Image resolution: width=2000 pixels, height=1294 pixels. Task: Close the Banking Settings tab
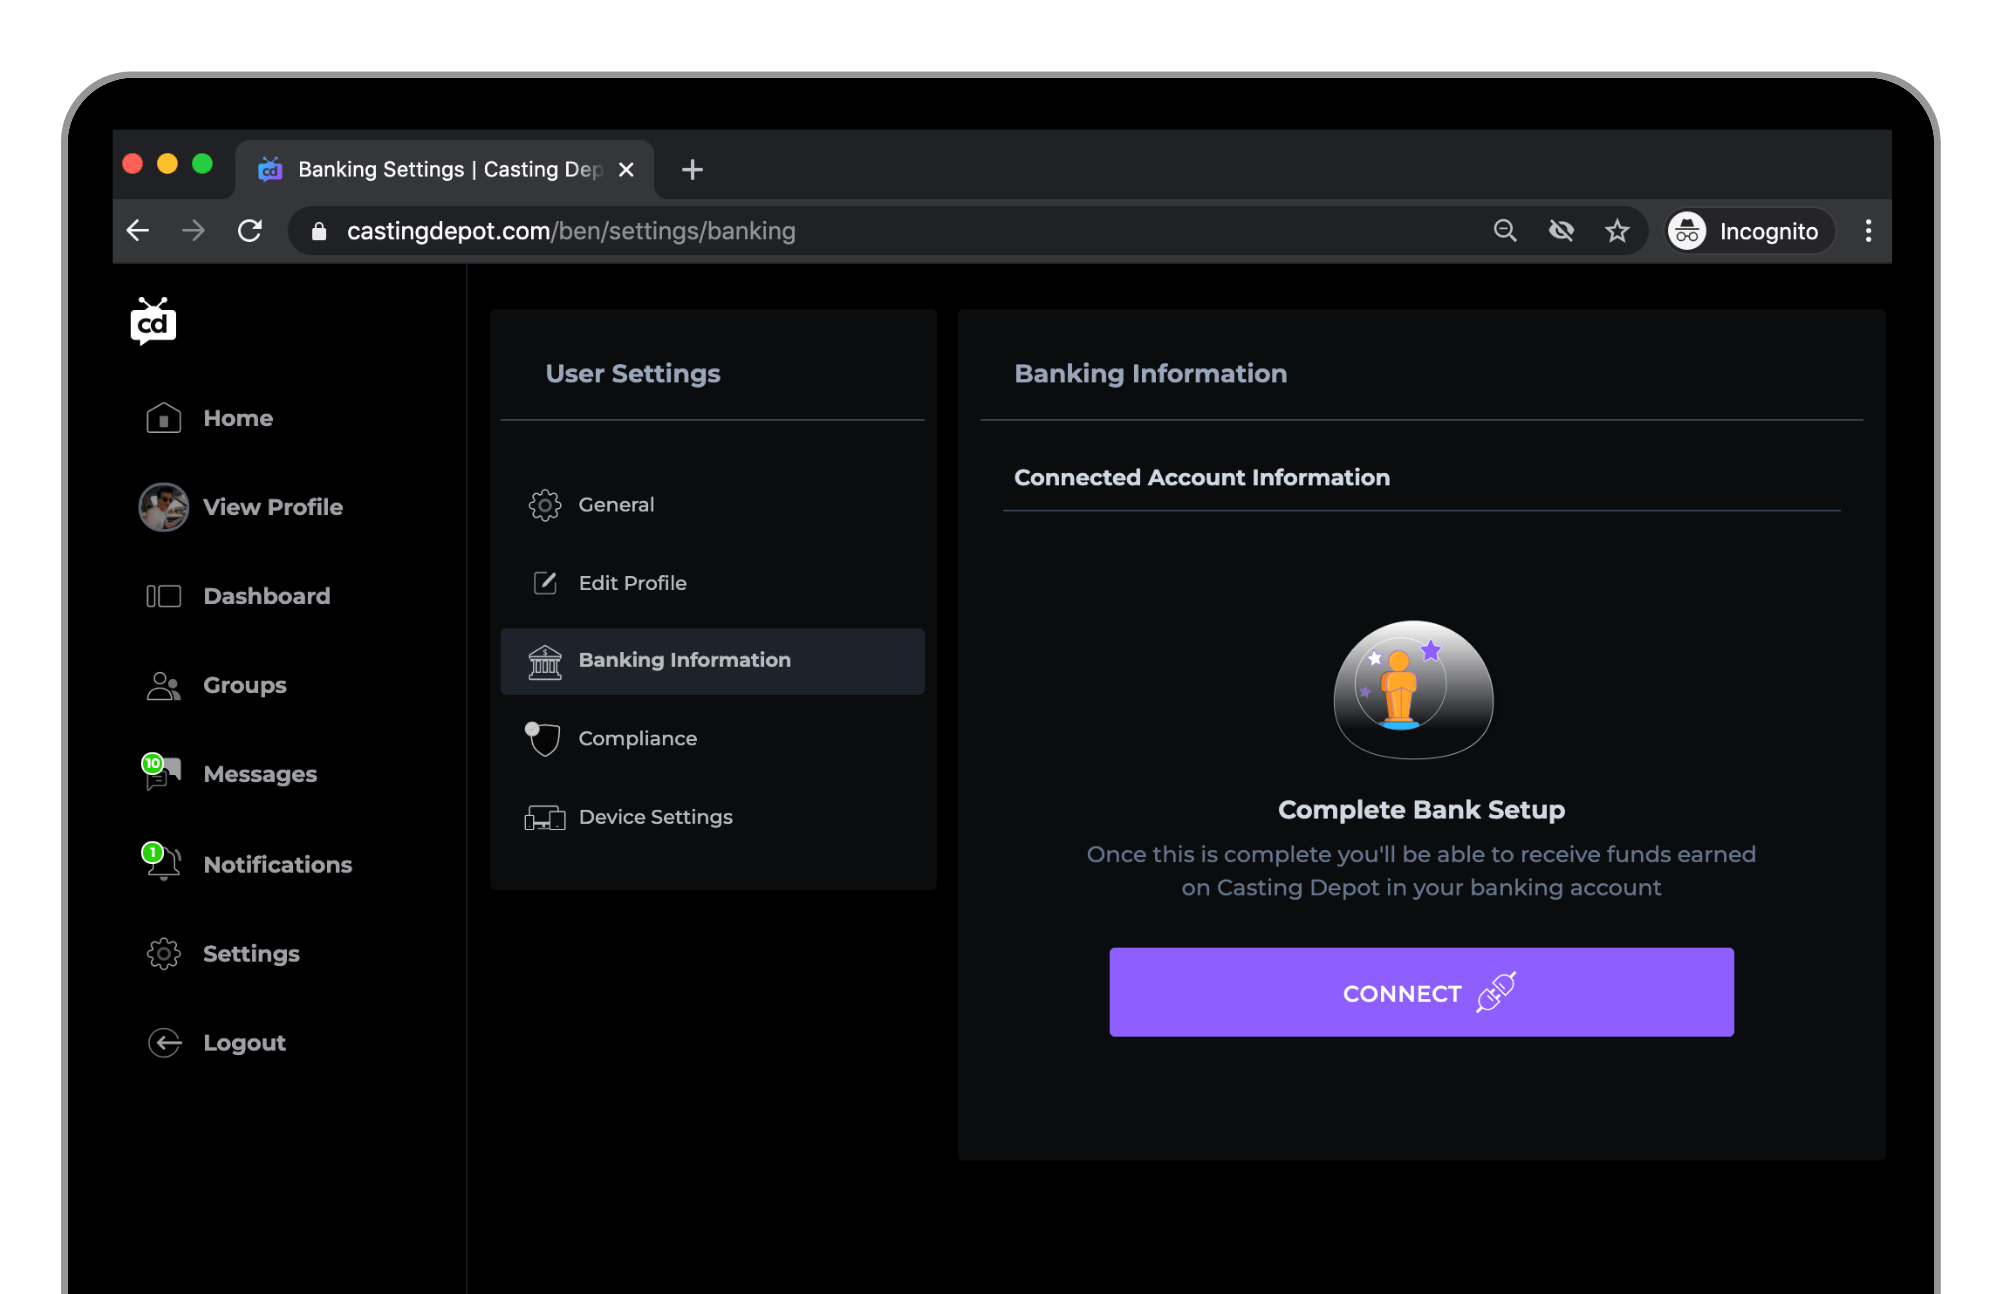pos(626,170)
